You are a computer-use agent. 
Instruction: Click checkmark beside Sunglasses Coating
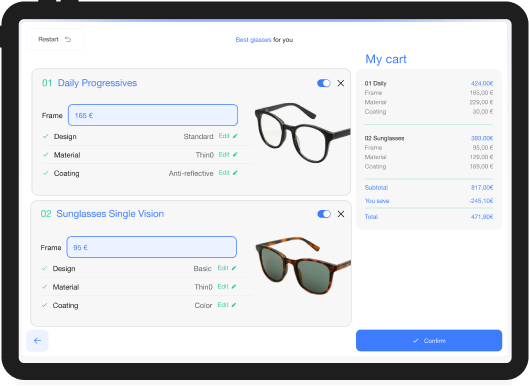coord(44,305)
